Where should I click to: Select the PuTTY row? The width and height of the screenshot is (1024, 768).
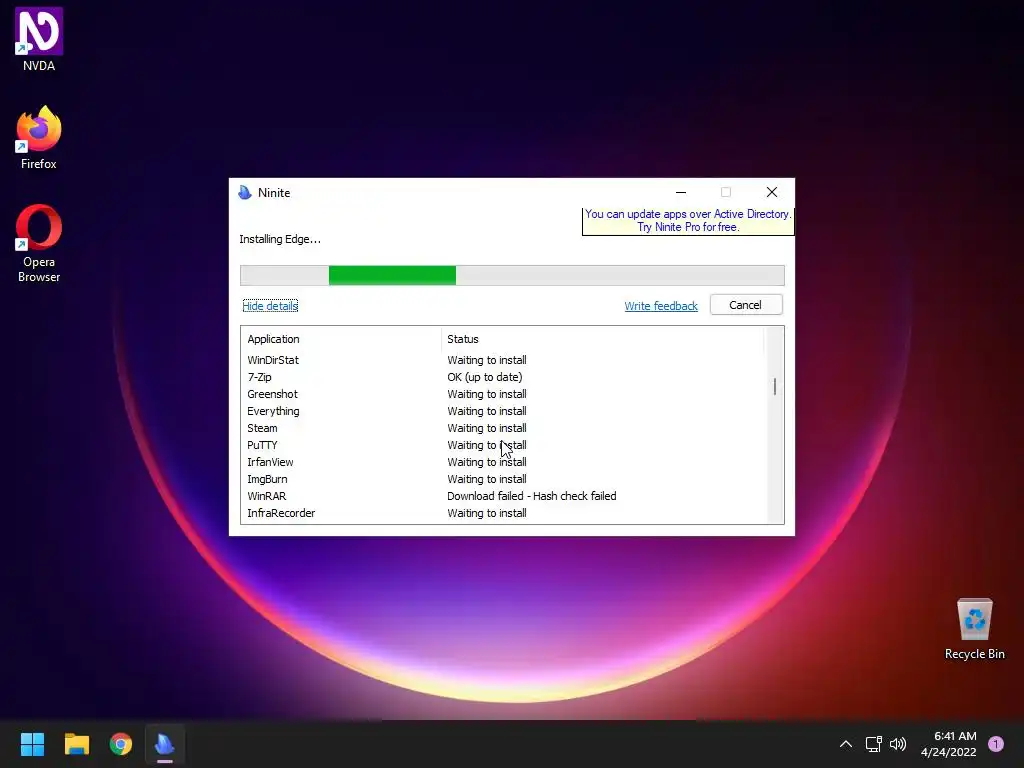(x=504, y=445)
